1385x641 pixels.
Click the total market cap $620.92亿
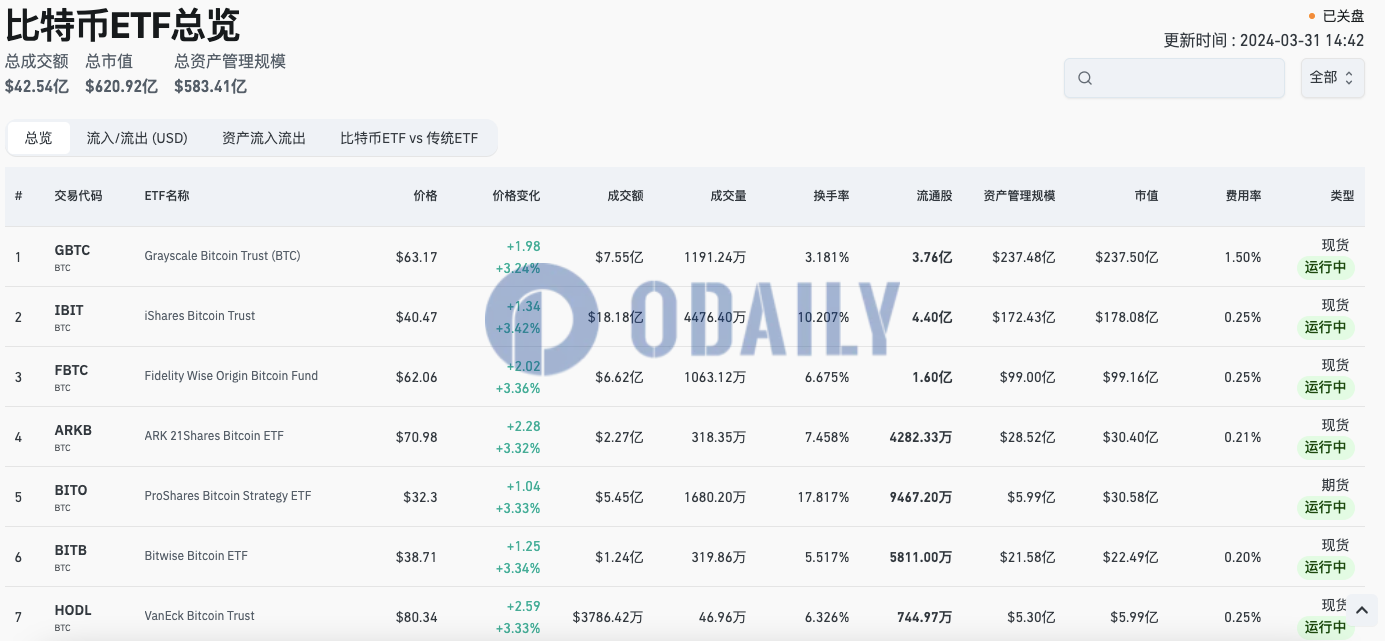pyautogui.click(x=121, y=86)
